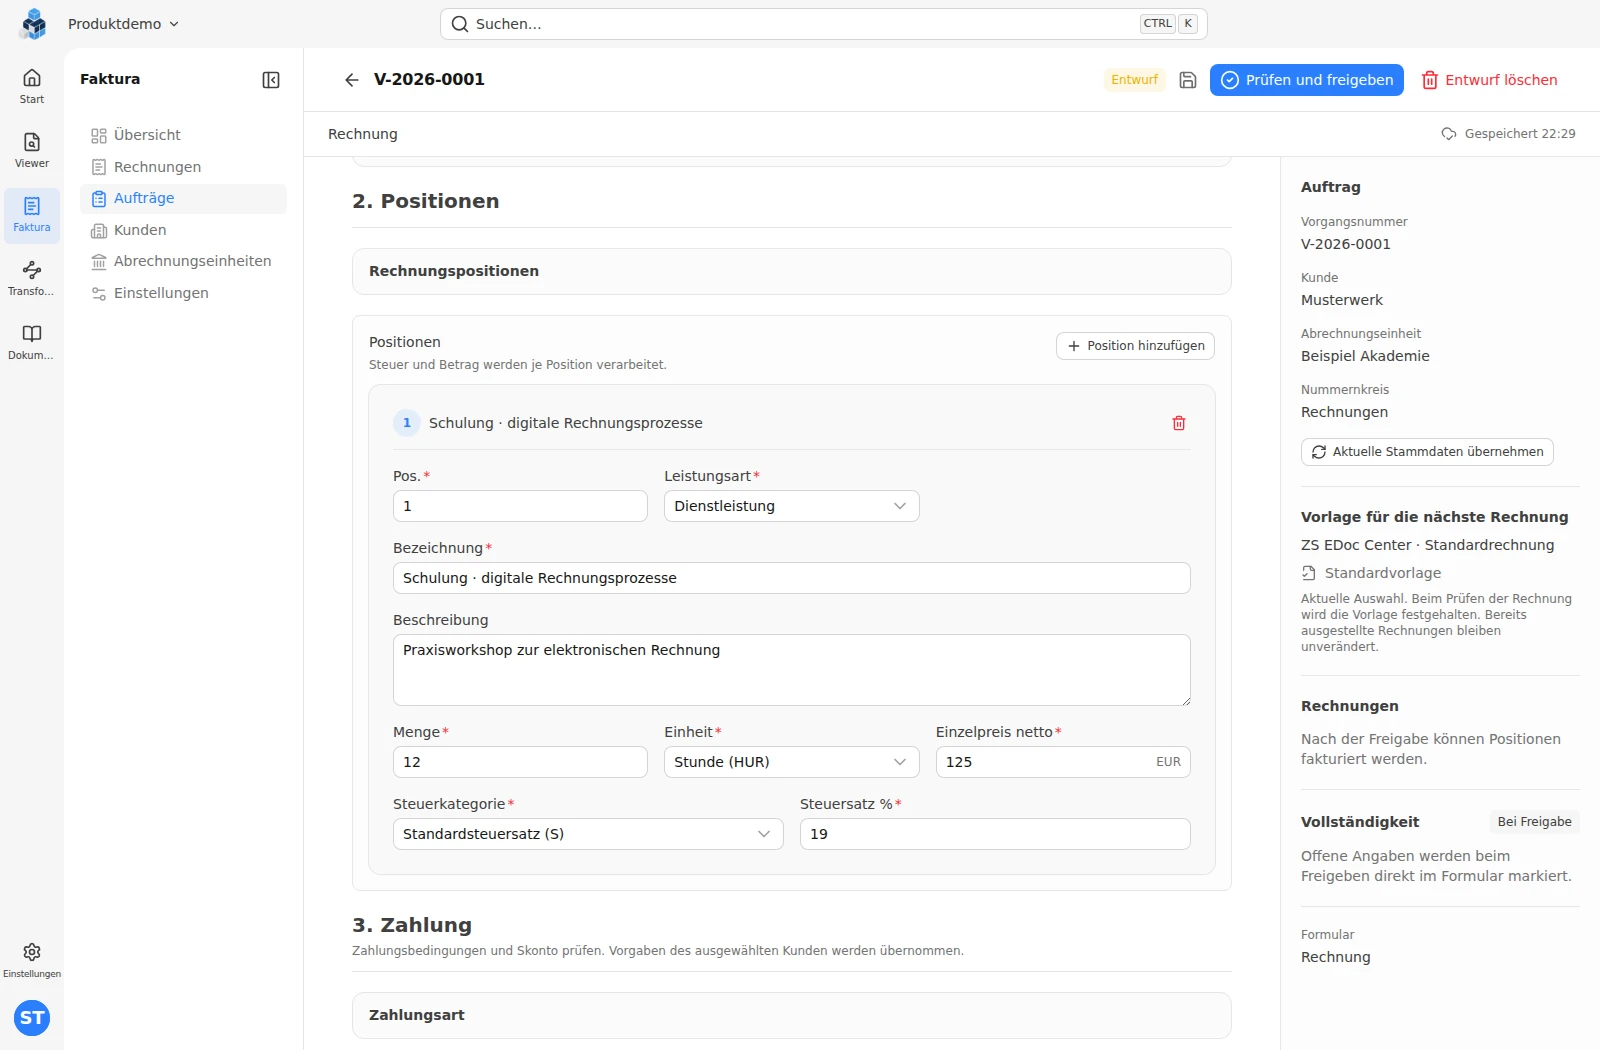
Task: Open the Viewer module
Action: [x=32, y=150]
